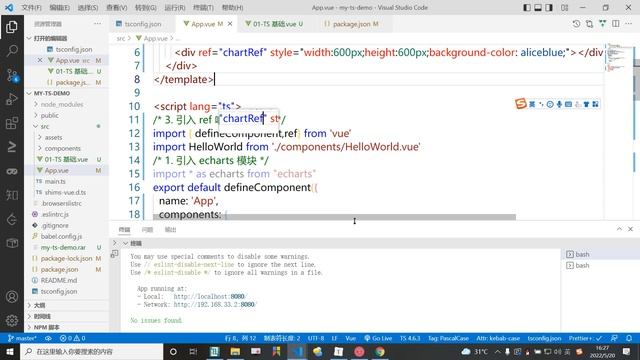Open customize layout icon in title bar
Viewport: 640px width, 360px height.
pyautogui.click(x=564, y=7)
